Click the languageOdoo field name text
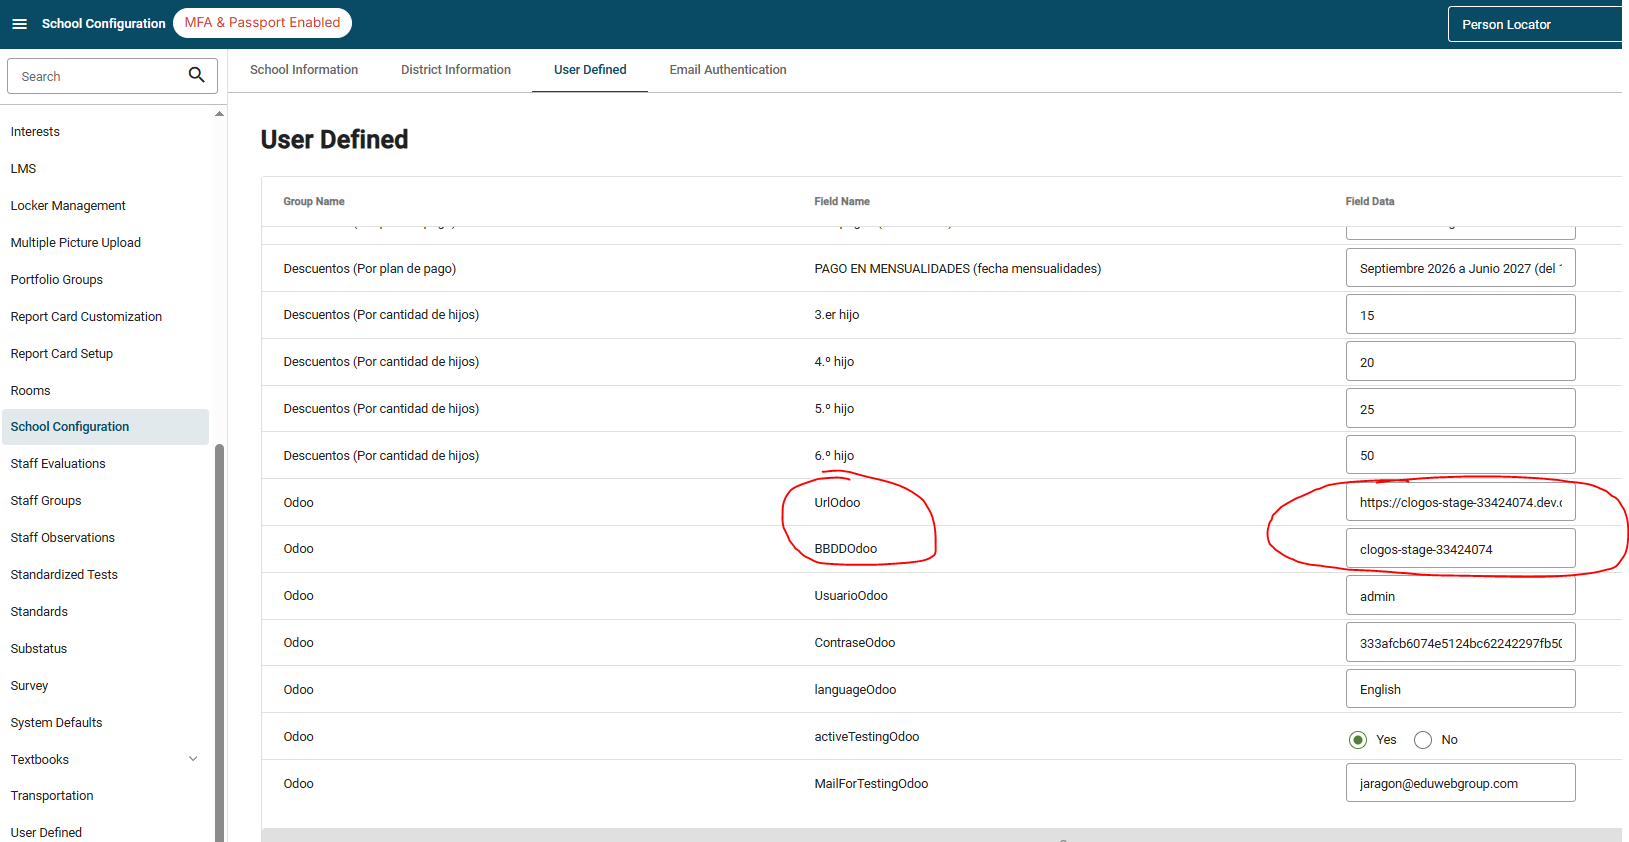Viewport: 1629px width, 842px height. (x=855, y=690)
